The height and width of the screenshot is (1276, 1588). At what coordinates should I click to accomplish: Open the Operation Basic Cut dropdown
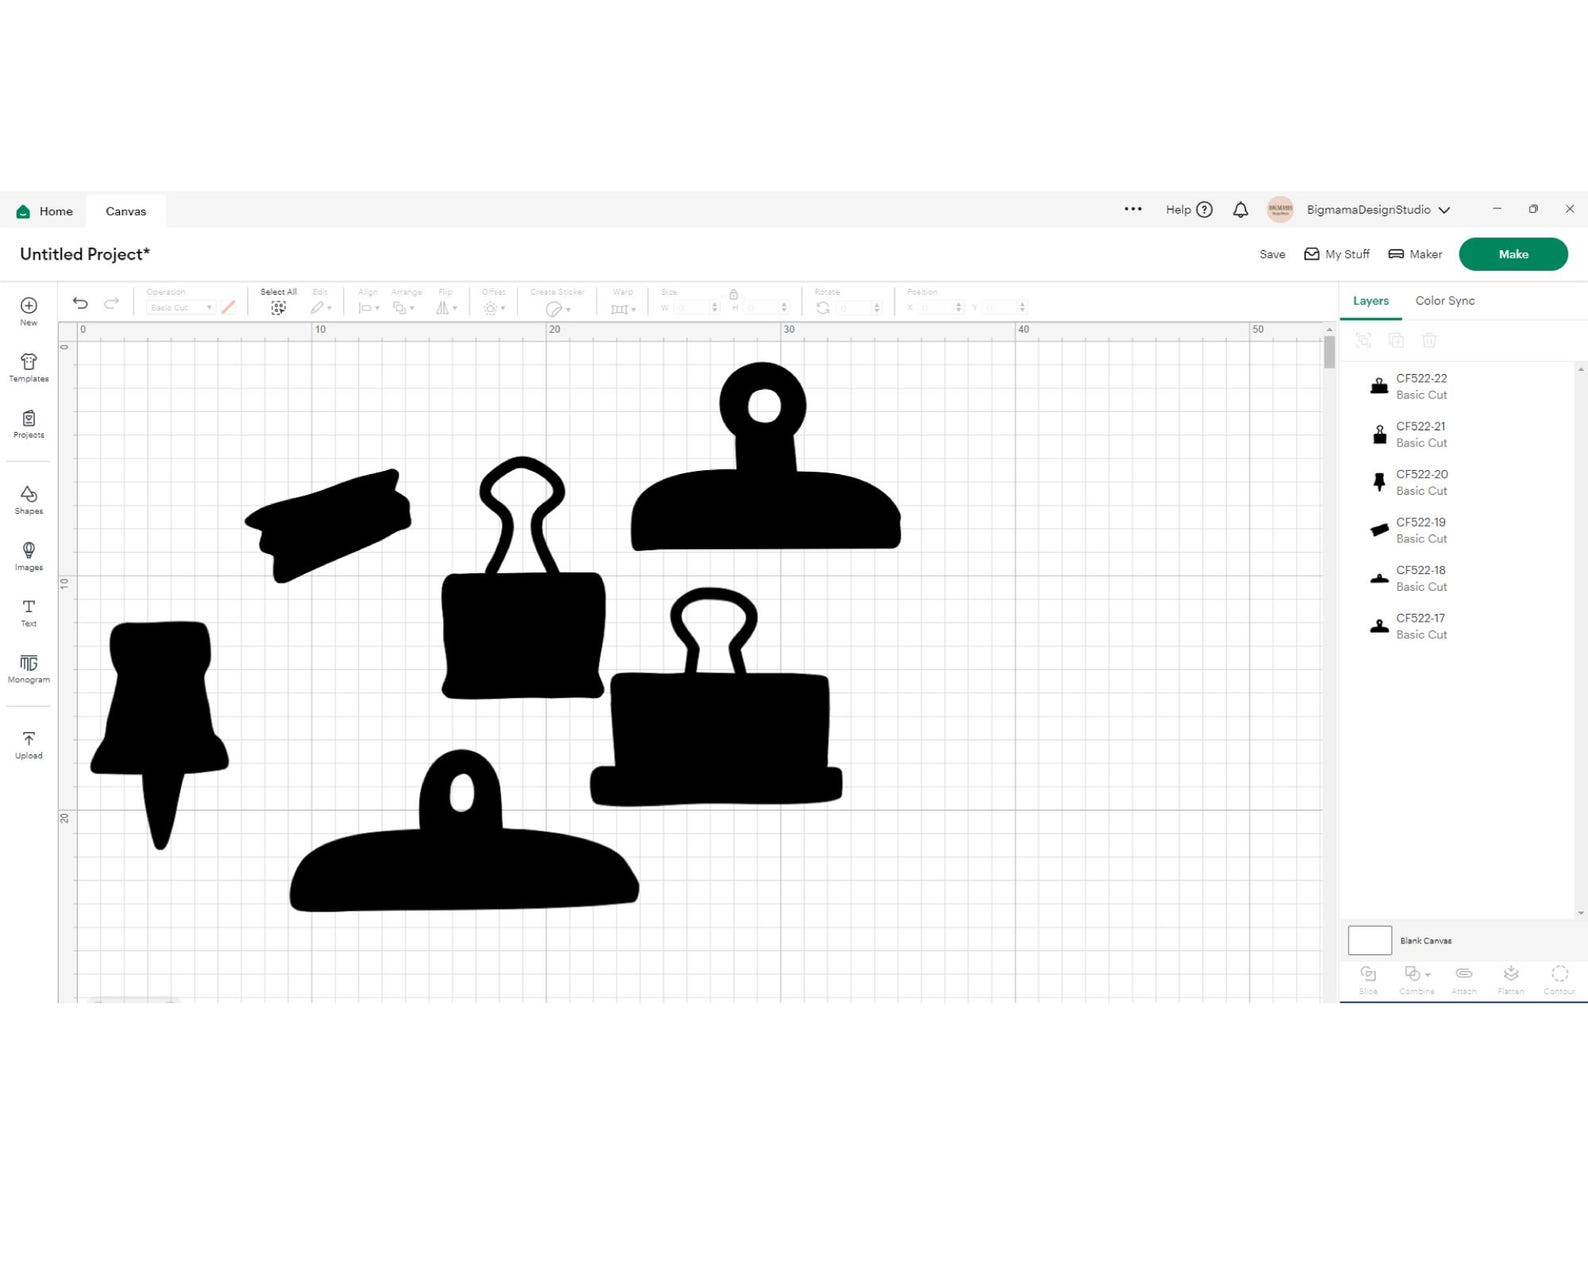180,308
